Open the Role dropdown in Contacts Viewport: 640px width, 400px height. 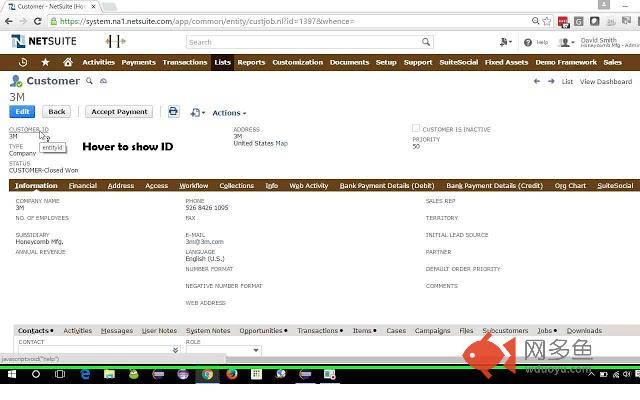[x=222, y=350]
